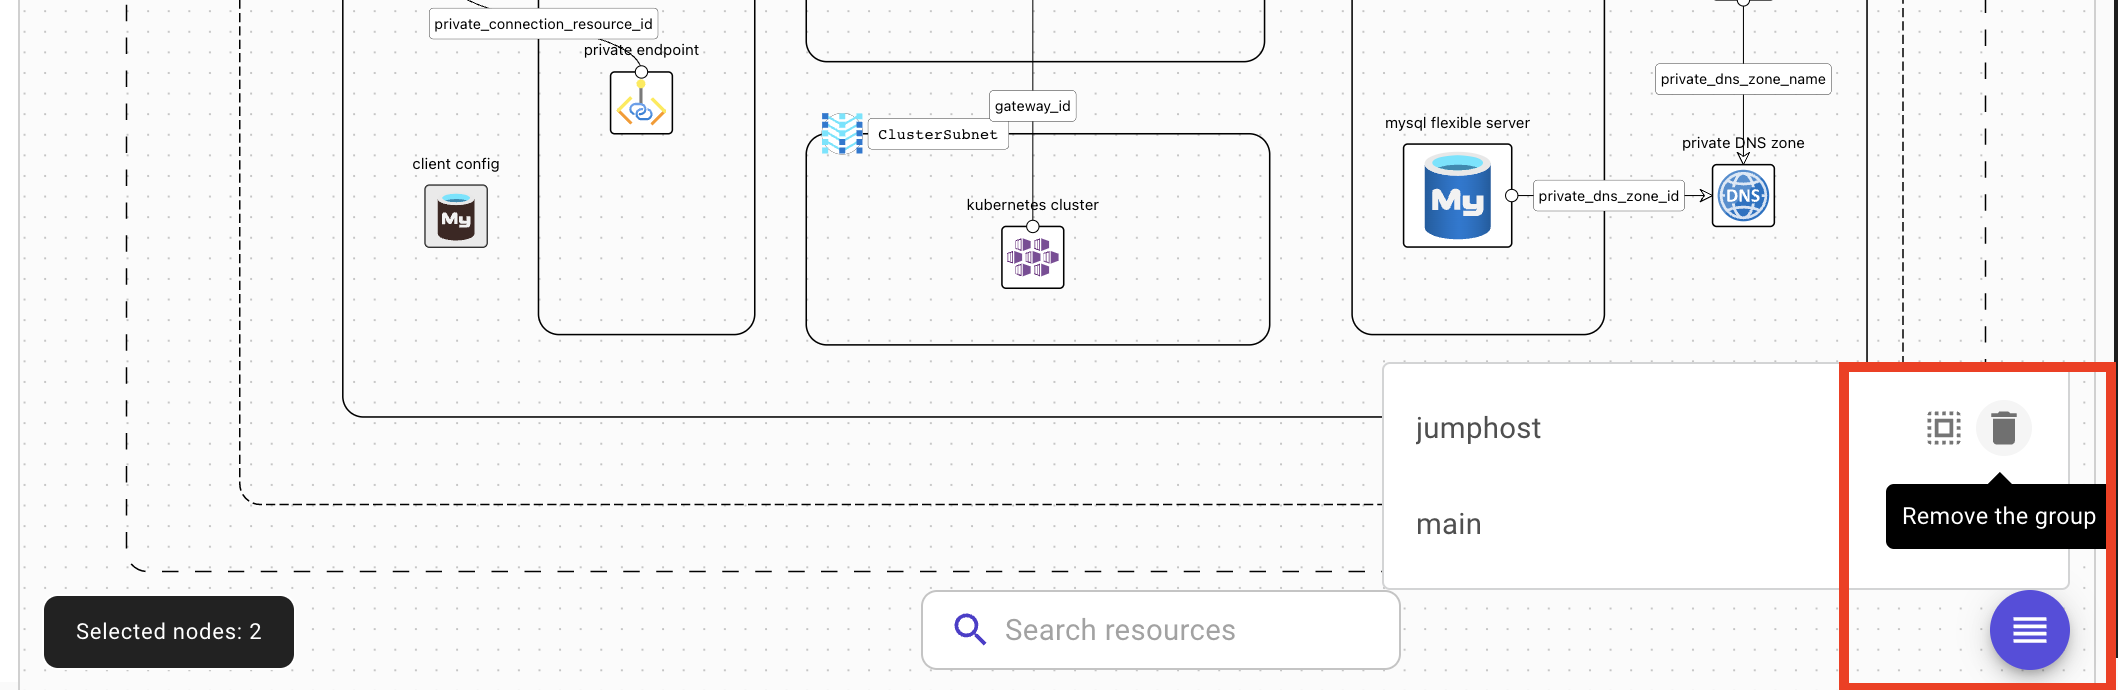This screenshot has height=690, width=2118.
Task: Click the select-group dashed square icon
Action: [1943, 428]
